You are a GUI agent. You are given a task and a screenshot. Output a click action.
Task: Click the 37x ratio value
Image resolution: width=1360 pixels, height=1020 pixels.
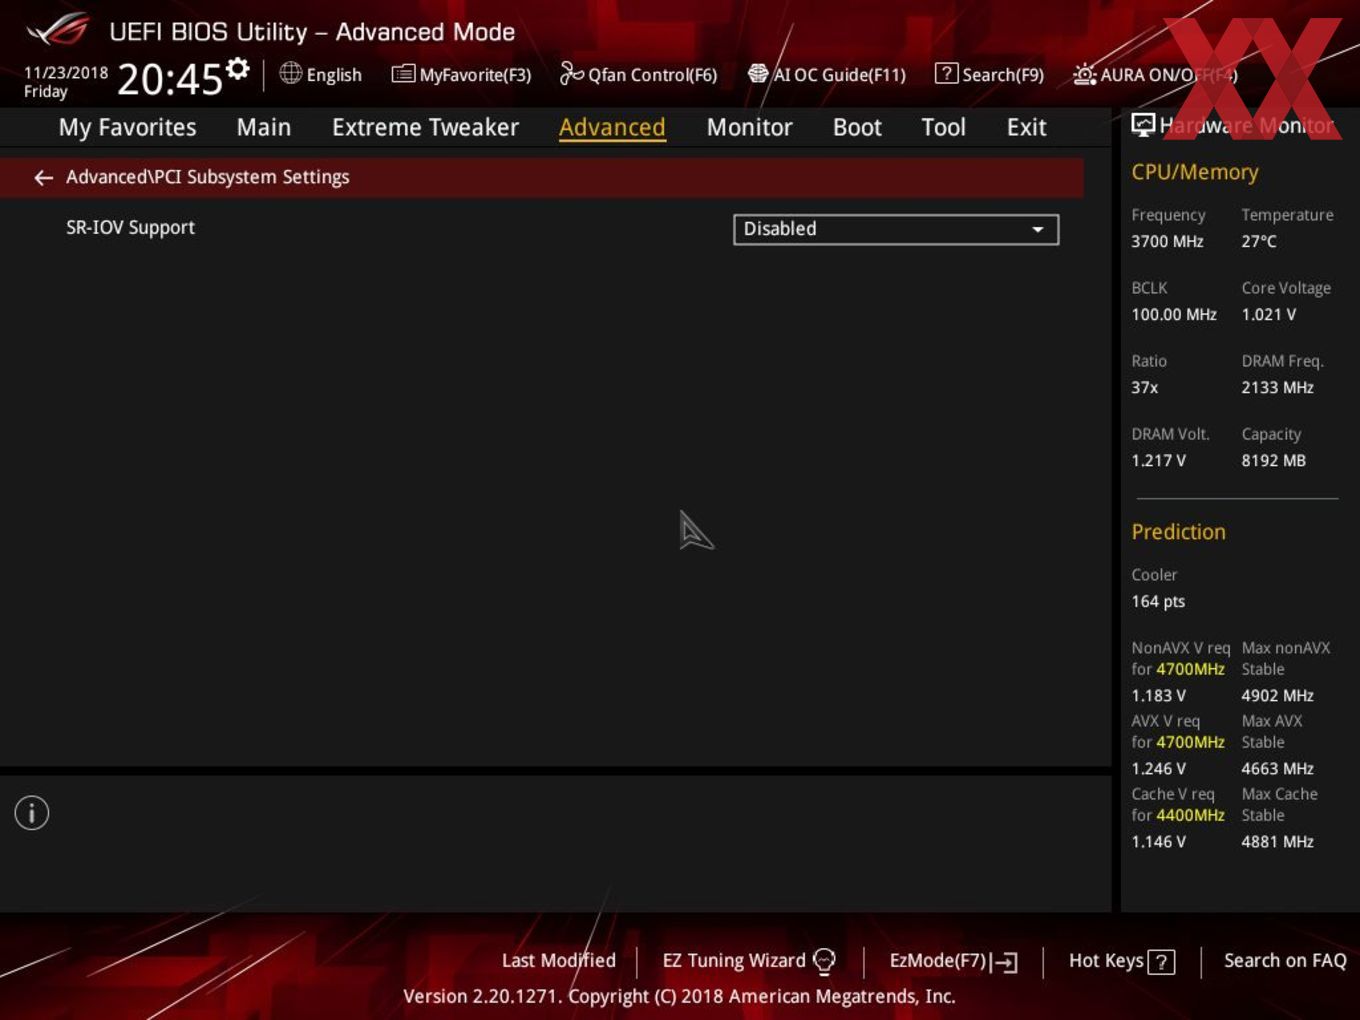point(1145,387)
